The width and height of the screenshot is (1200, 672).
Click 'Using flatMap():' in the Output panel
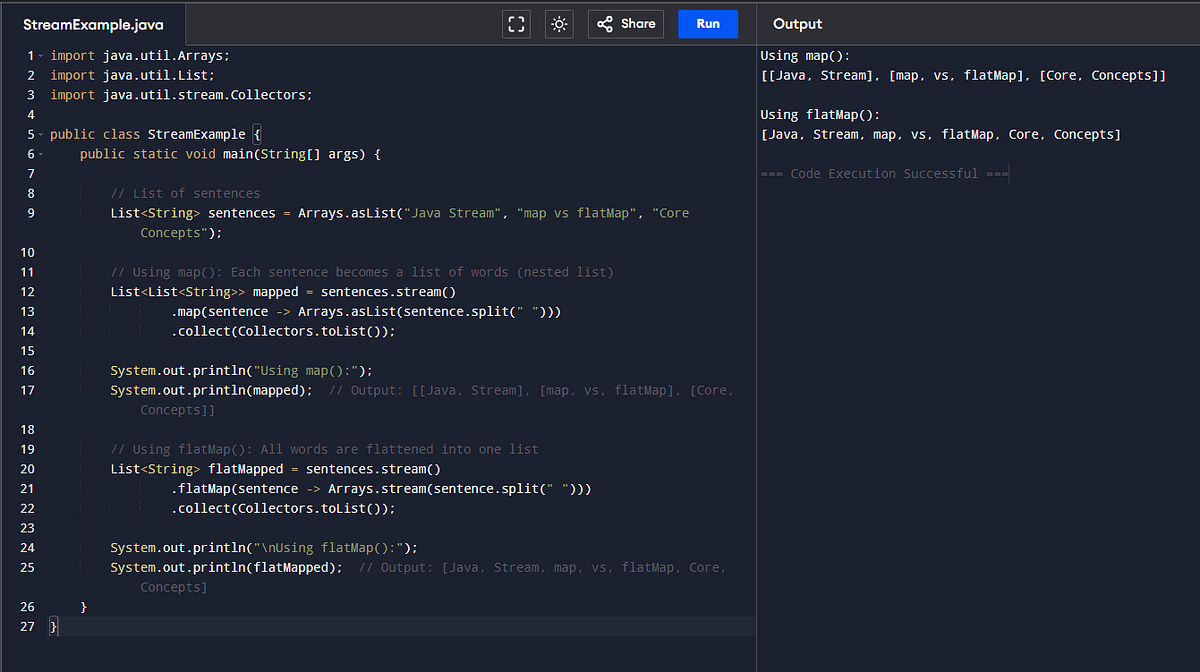820,115
